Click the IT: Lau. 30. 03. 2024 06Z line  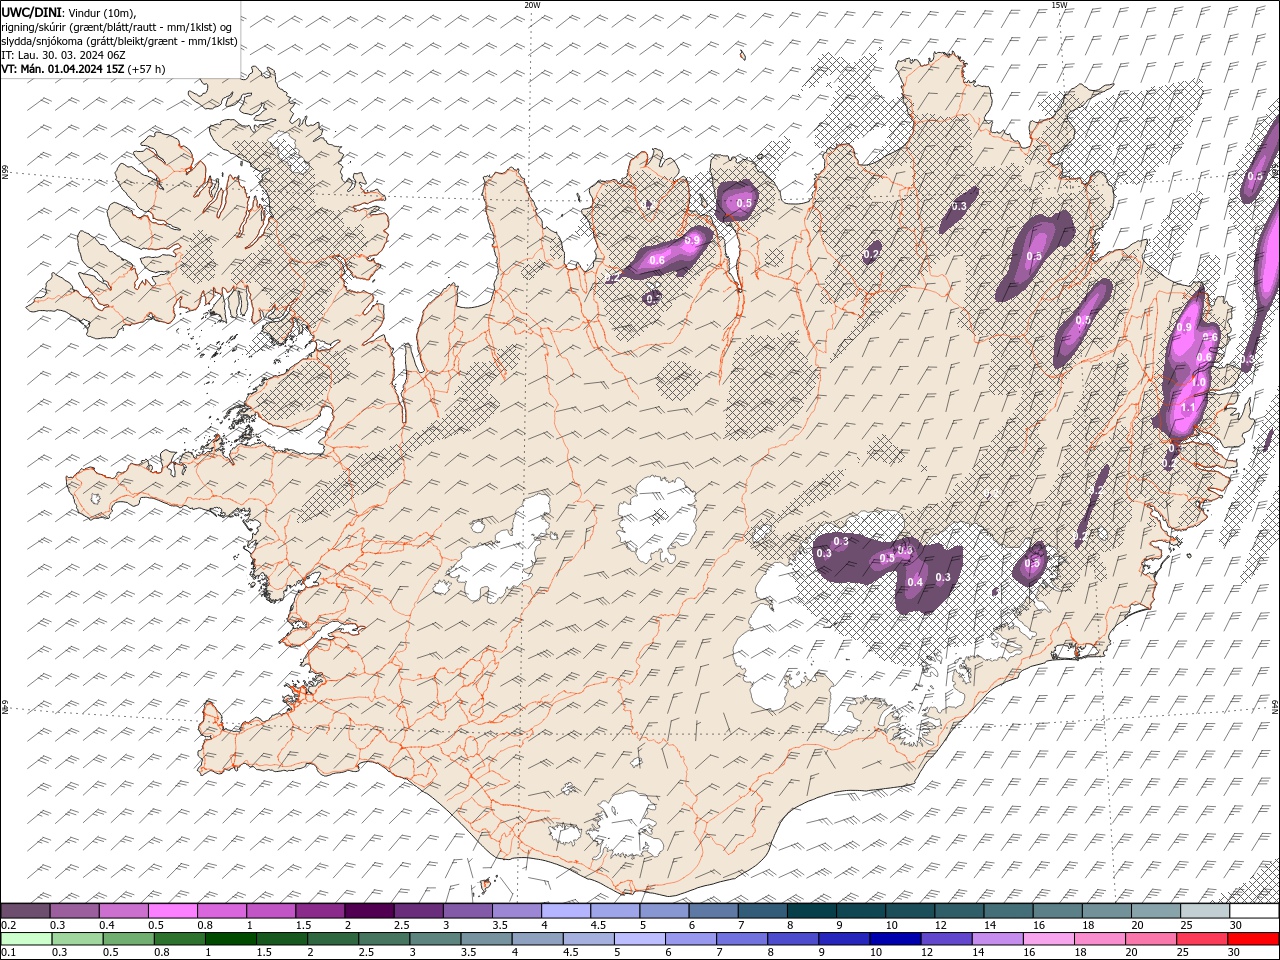coord(63,55)
